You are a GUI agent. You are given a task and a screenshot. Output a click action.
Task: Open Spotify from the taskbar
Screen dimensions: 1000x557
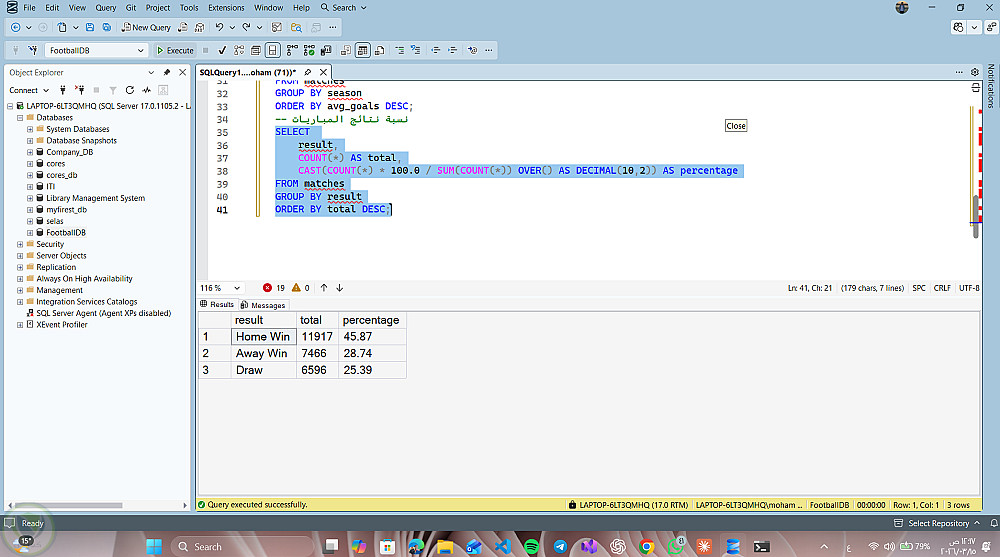point(531,546)
